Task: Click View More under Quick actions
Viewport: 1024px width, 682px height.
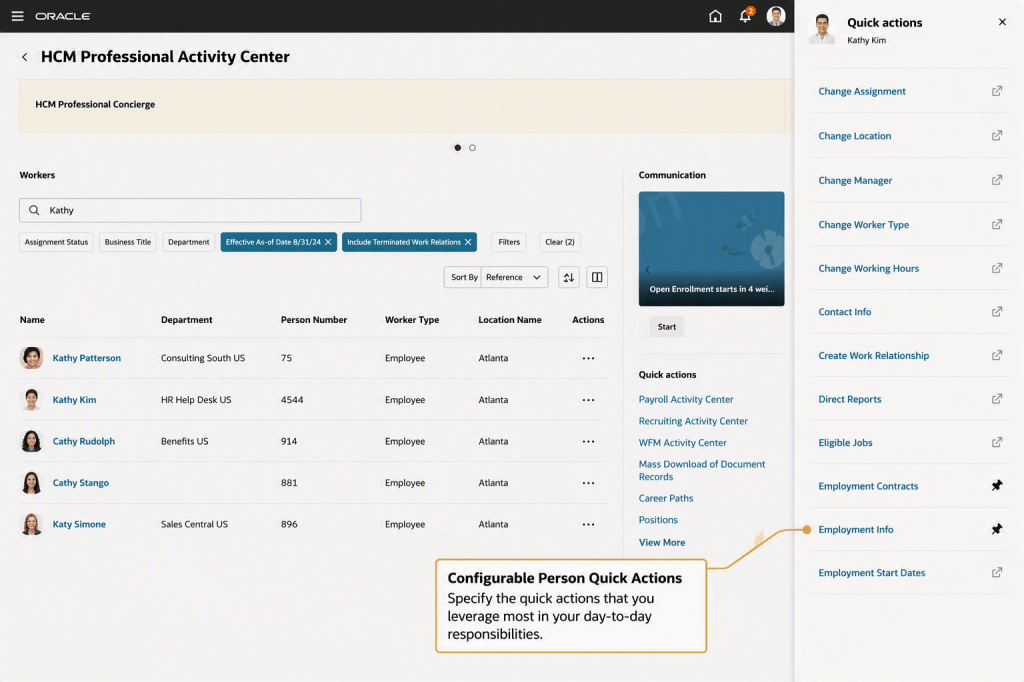Action: (662, 542)
